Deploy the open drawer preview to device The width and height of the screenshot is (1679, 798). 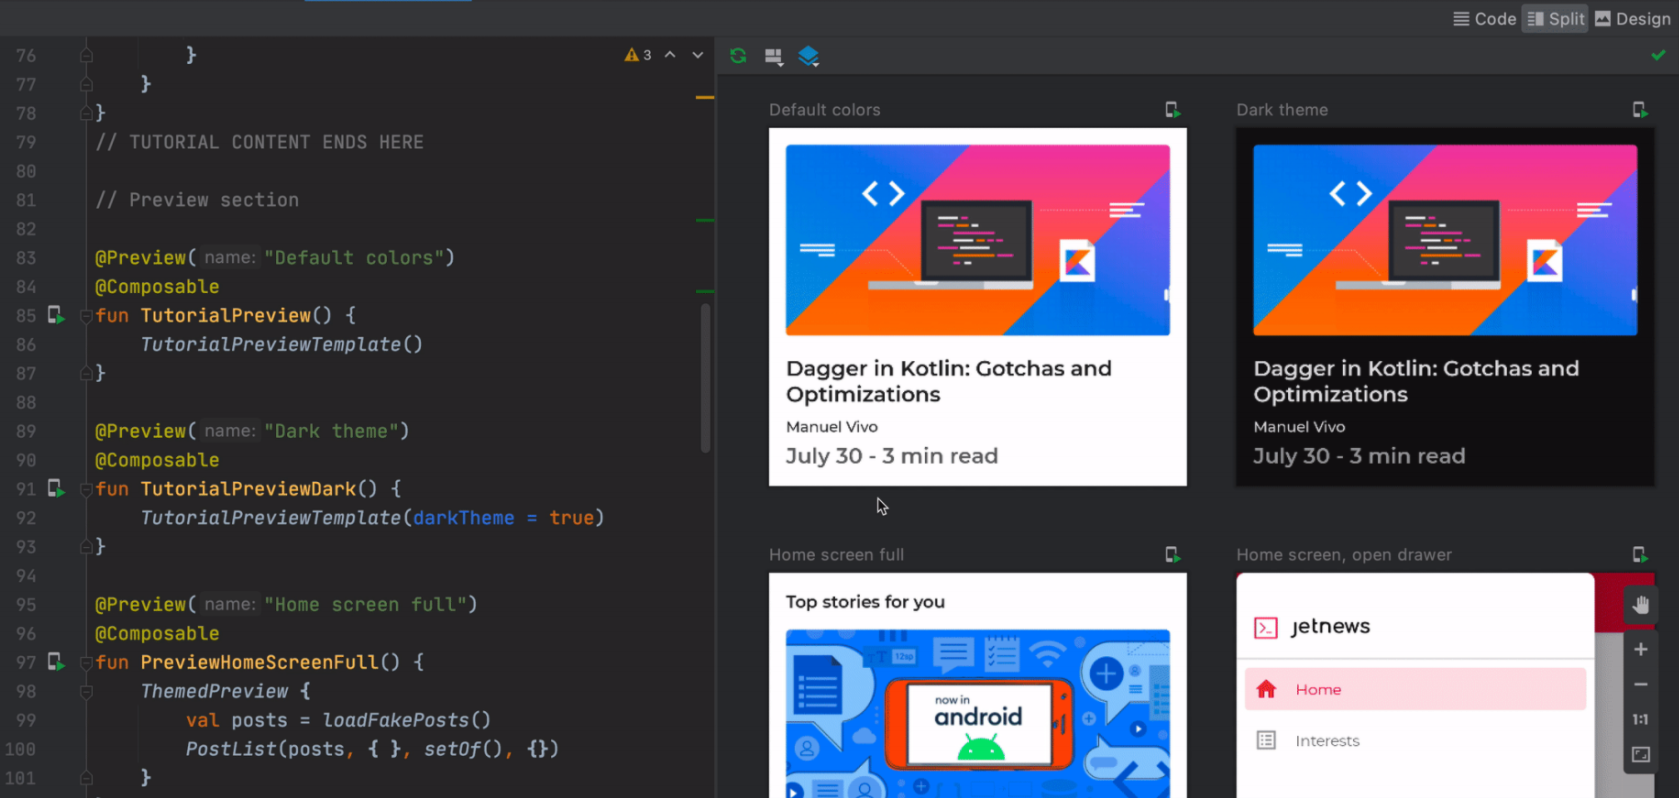(1639, 555)
